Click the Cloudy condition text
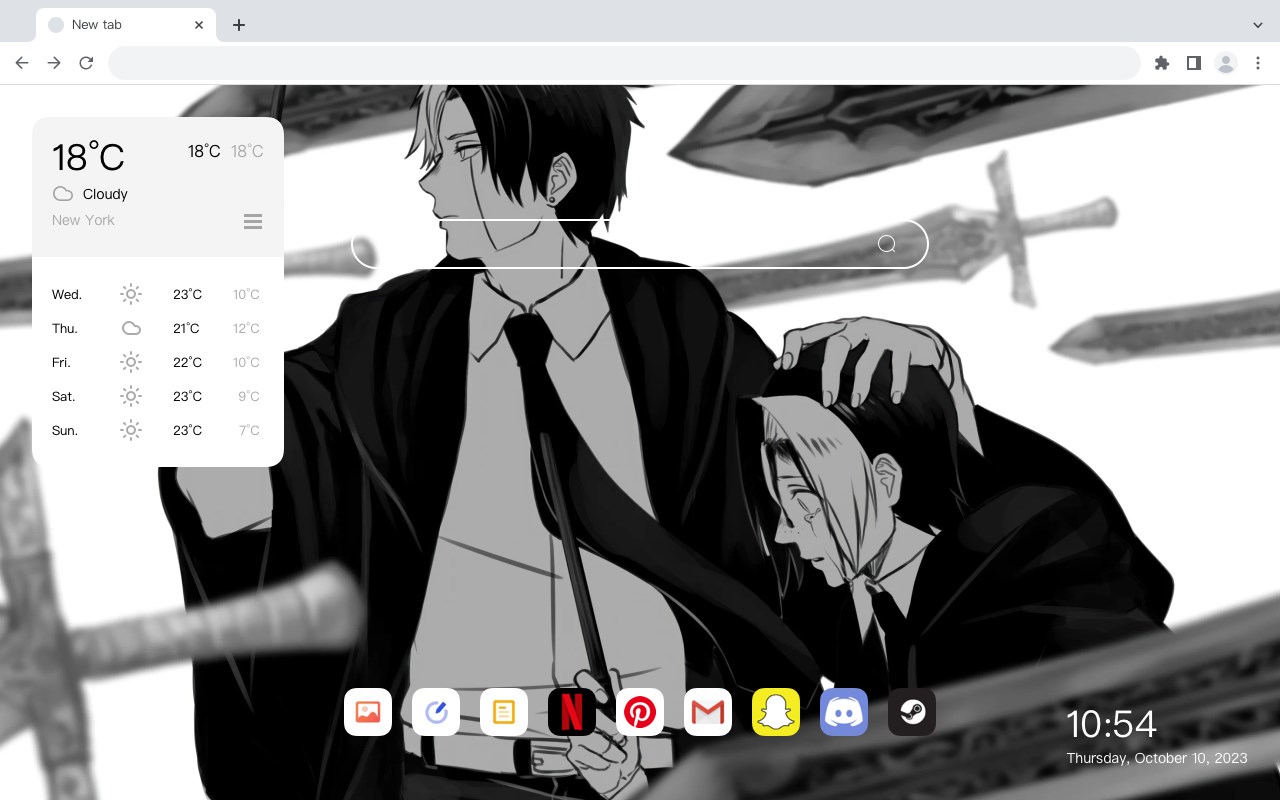Image resolution: width=1280 pixels, height=800 pixels. coord(105,194)
